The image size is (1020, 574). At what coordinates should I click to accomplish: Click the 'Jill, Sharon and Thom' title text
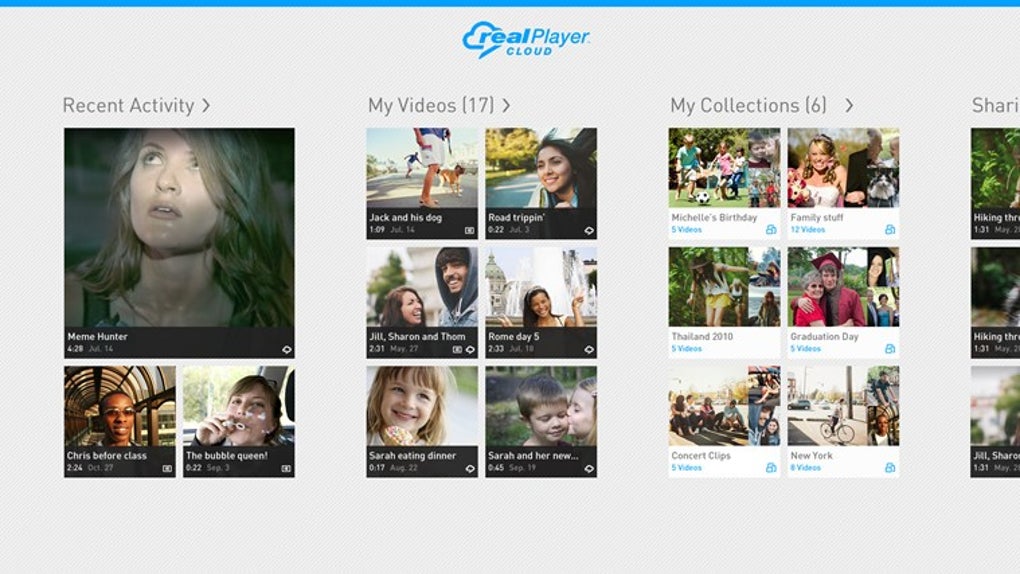tap(417, 336)
